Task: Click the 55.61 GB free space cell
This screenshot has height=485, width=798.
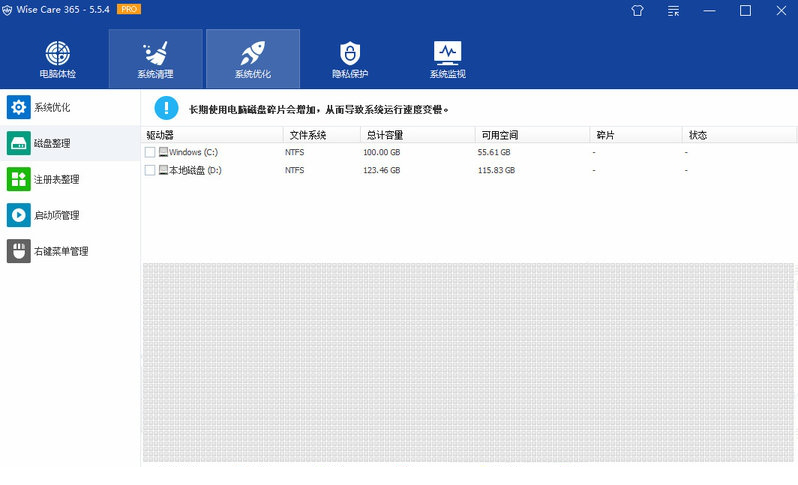Action: 494,152
